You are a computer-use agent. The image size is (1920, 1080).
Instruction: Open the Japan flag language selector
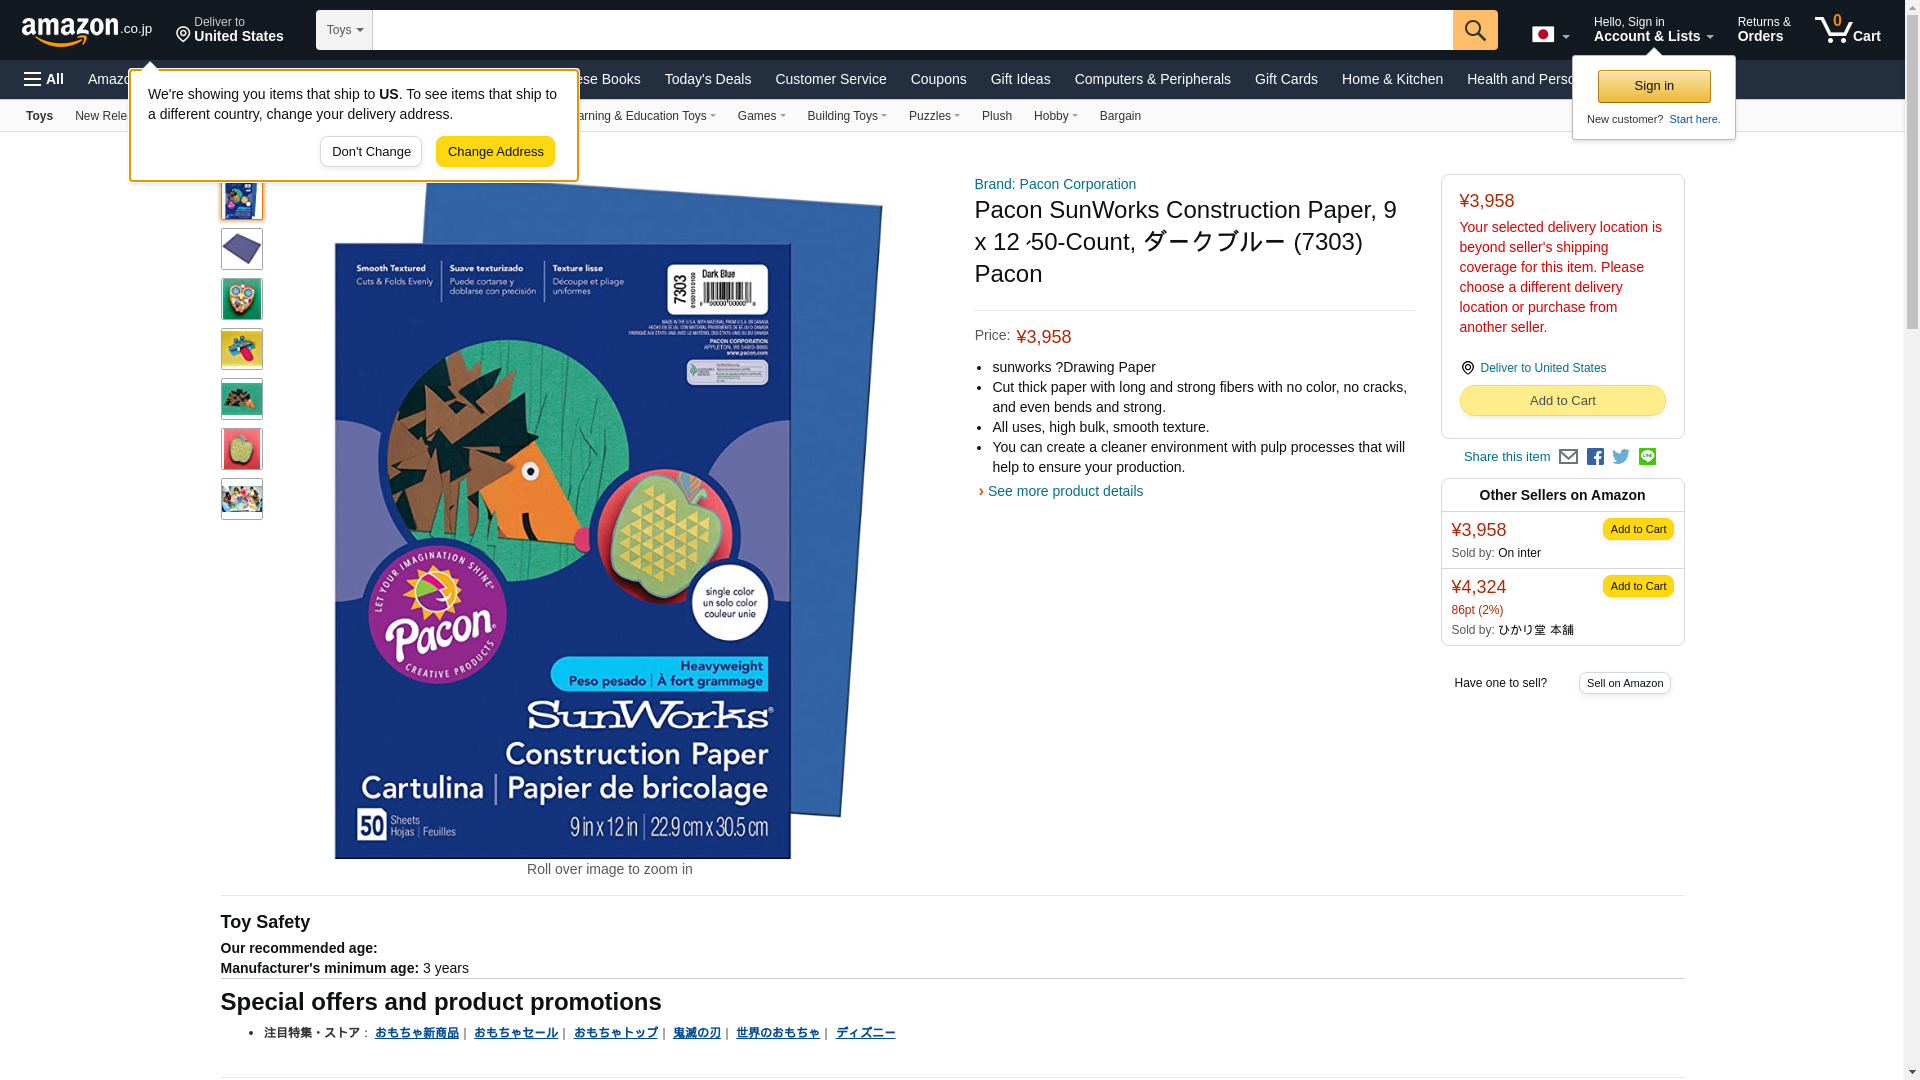tap(1550, 35)
